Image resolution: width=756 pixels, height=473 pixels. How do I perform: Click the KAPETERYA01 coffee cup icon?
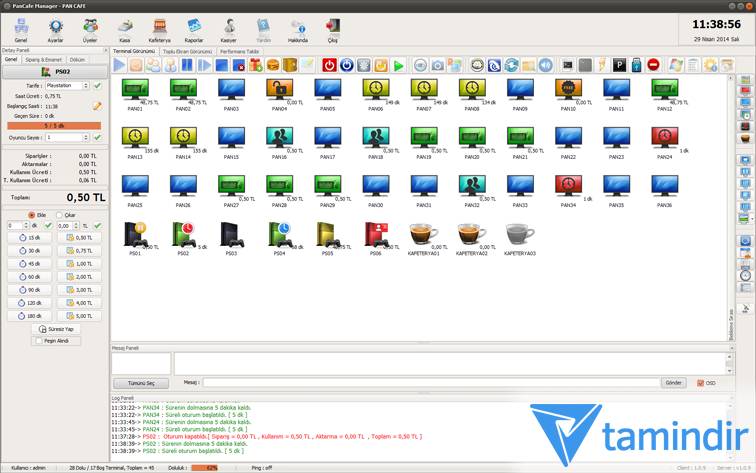(423, 235)
